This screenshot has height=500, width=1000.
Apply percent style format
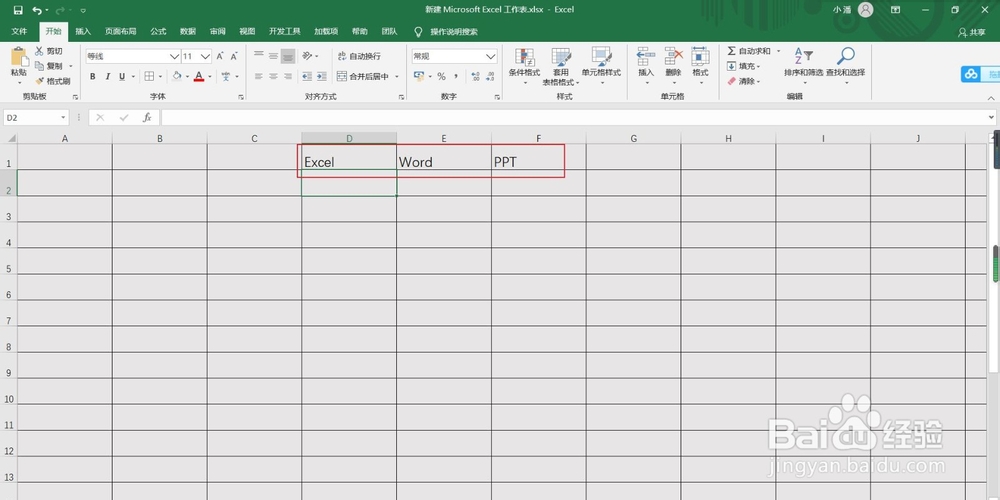[441, 77]
